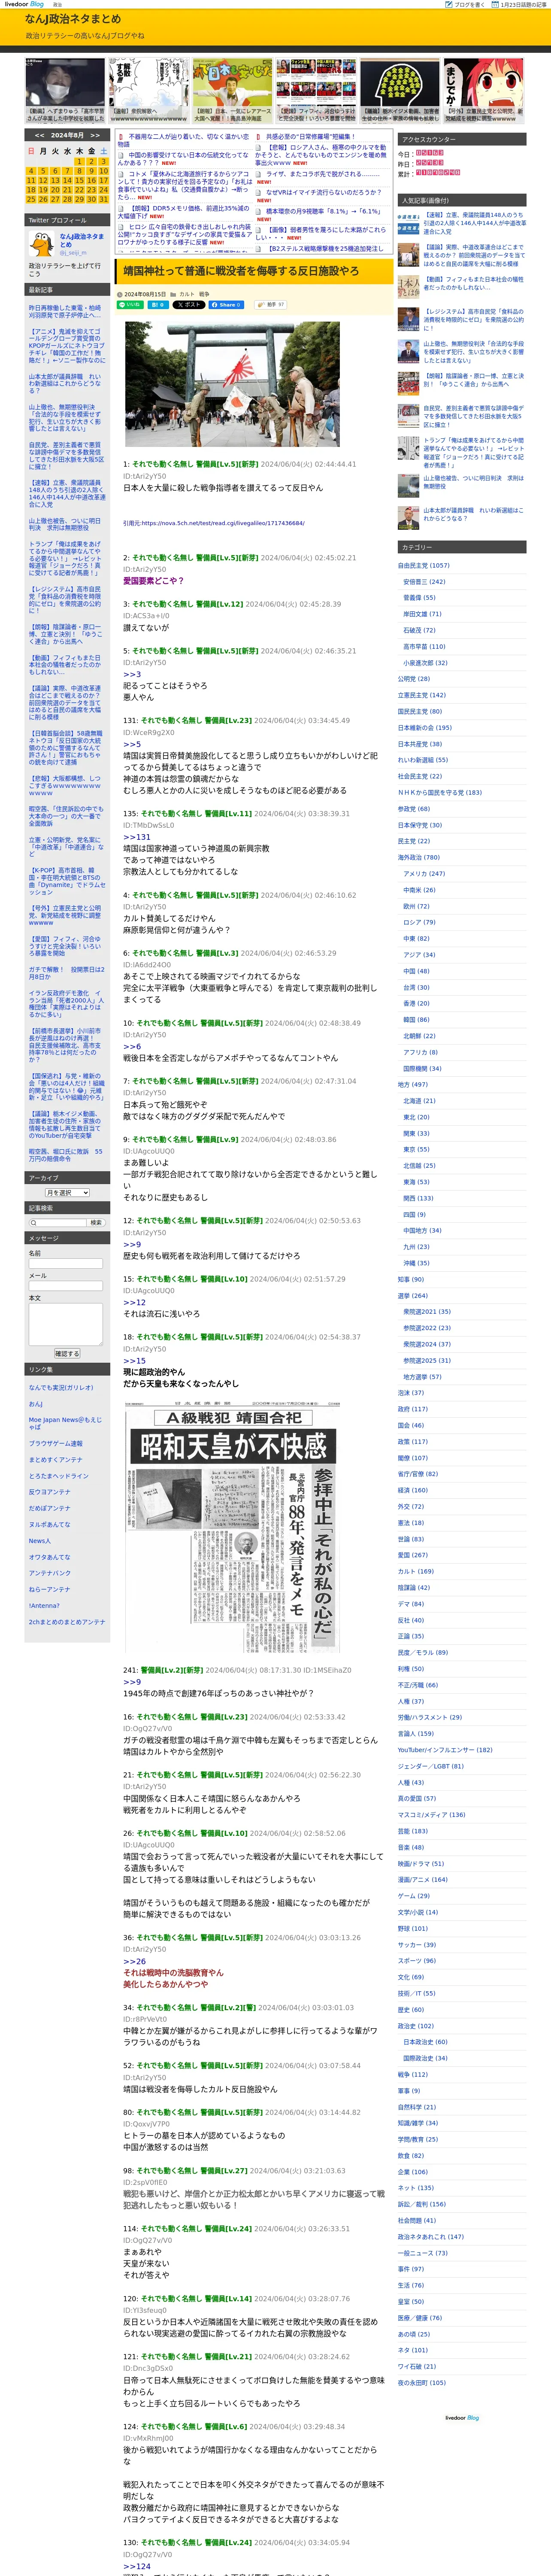Click the livedoor Blog logo in header
551x2576 pixels.
24,4
